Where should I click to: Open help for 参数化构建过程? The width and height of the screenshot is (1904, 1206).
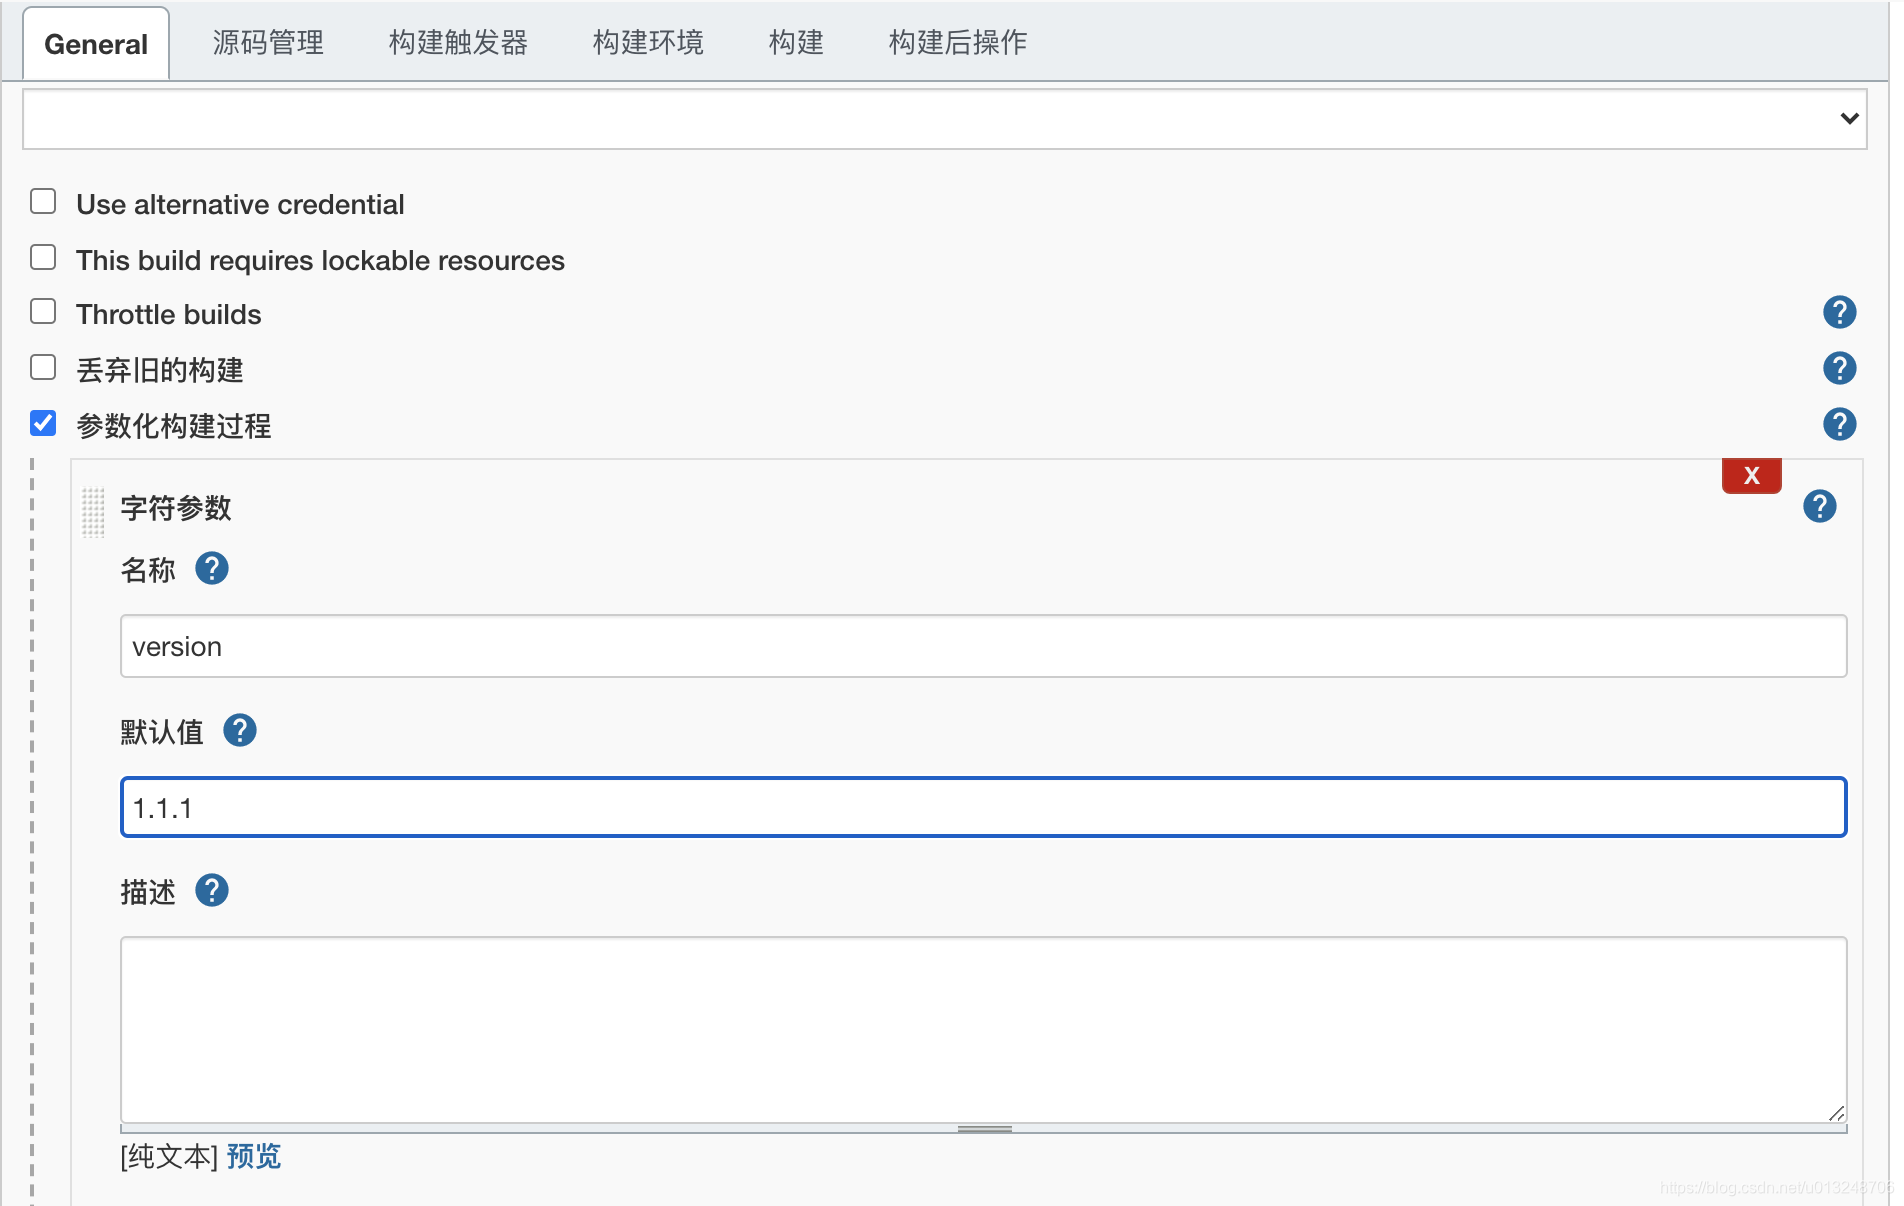(1839, 425)
